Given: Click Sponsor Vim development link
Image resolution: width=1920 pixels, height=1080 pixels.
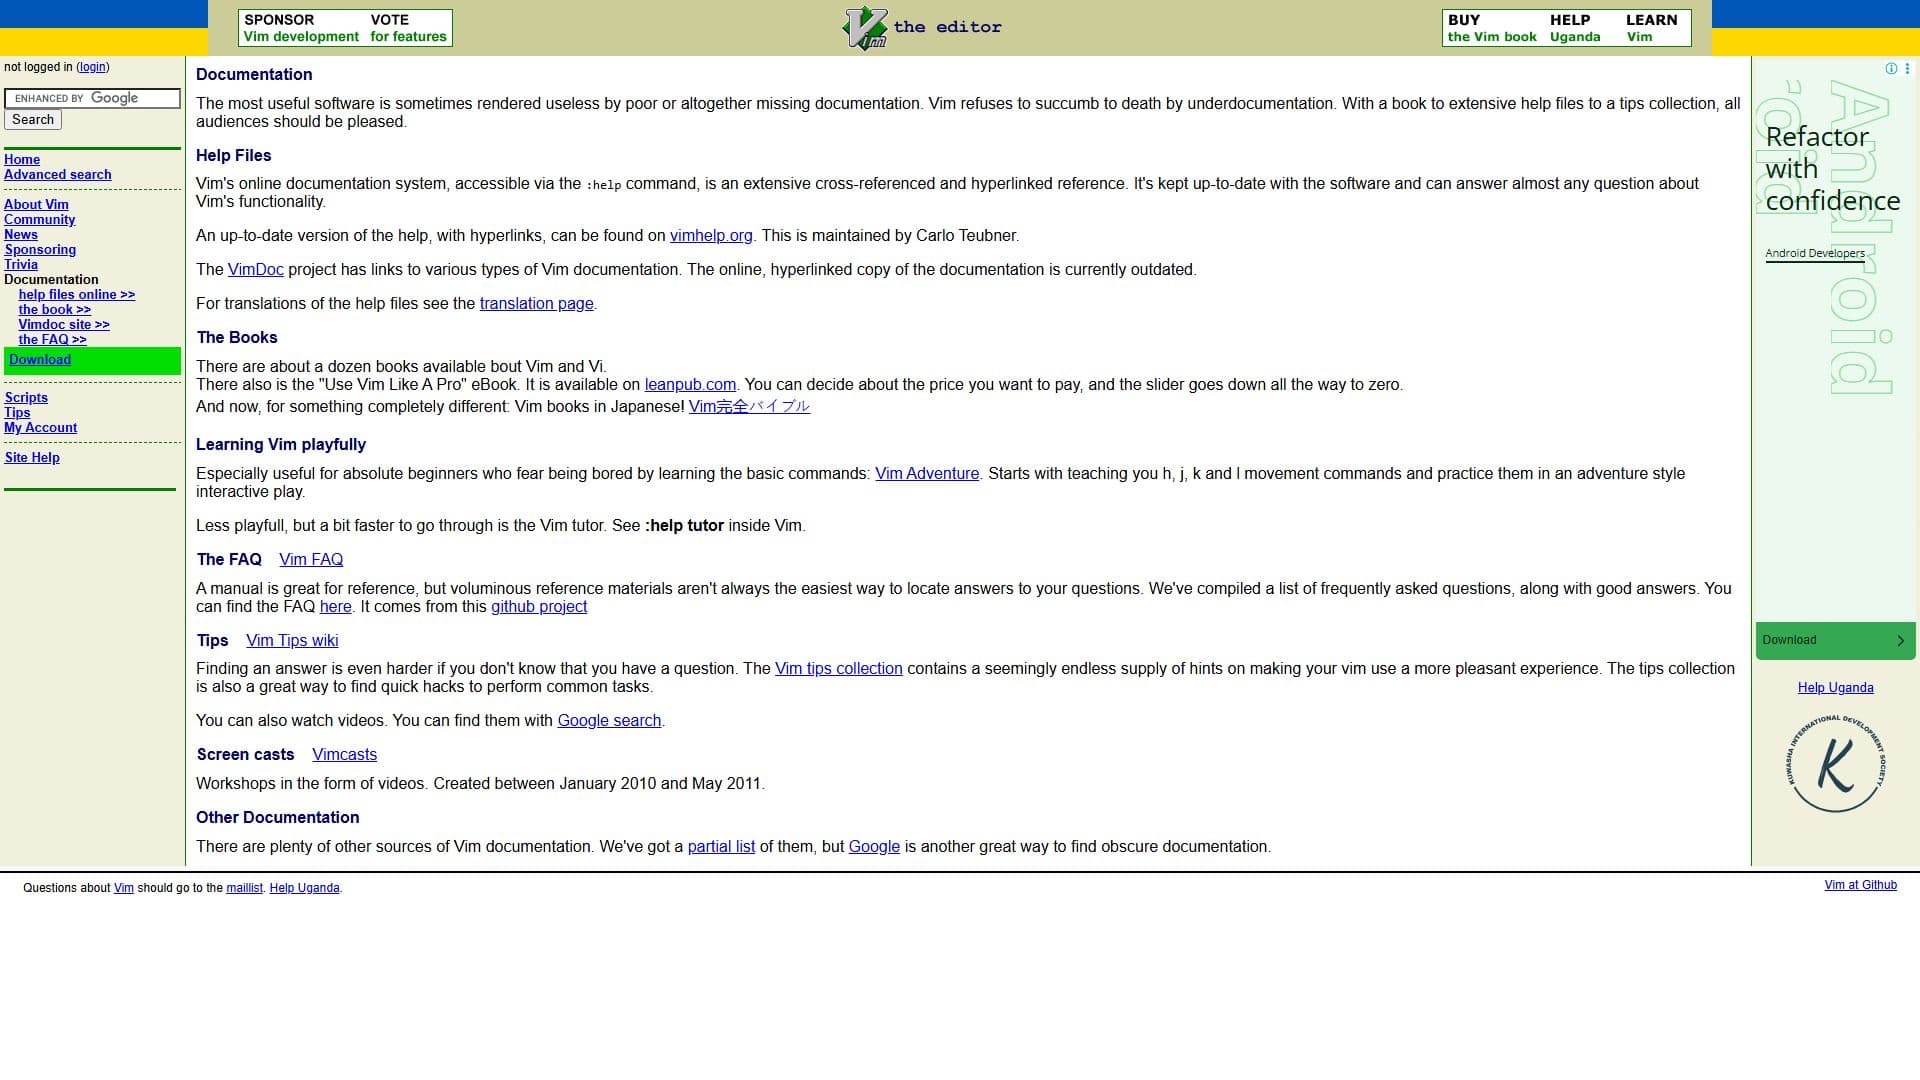Looking at the screenshot, I should point(301,28).
